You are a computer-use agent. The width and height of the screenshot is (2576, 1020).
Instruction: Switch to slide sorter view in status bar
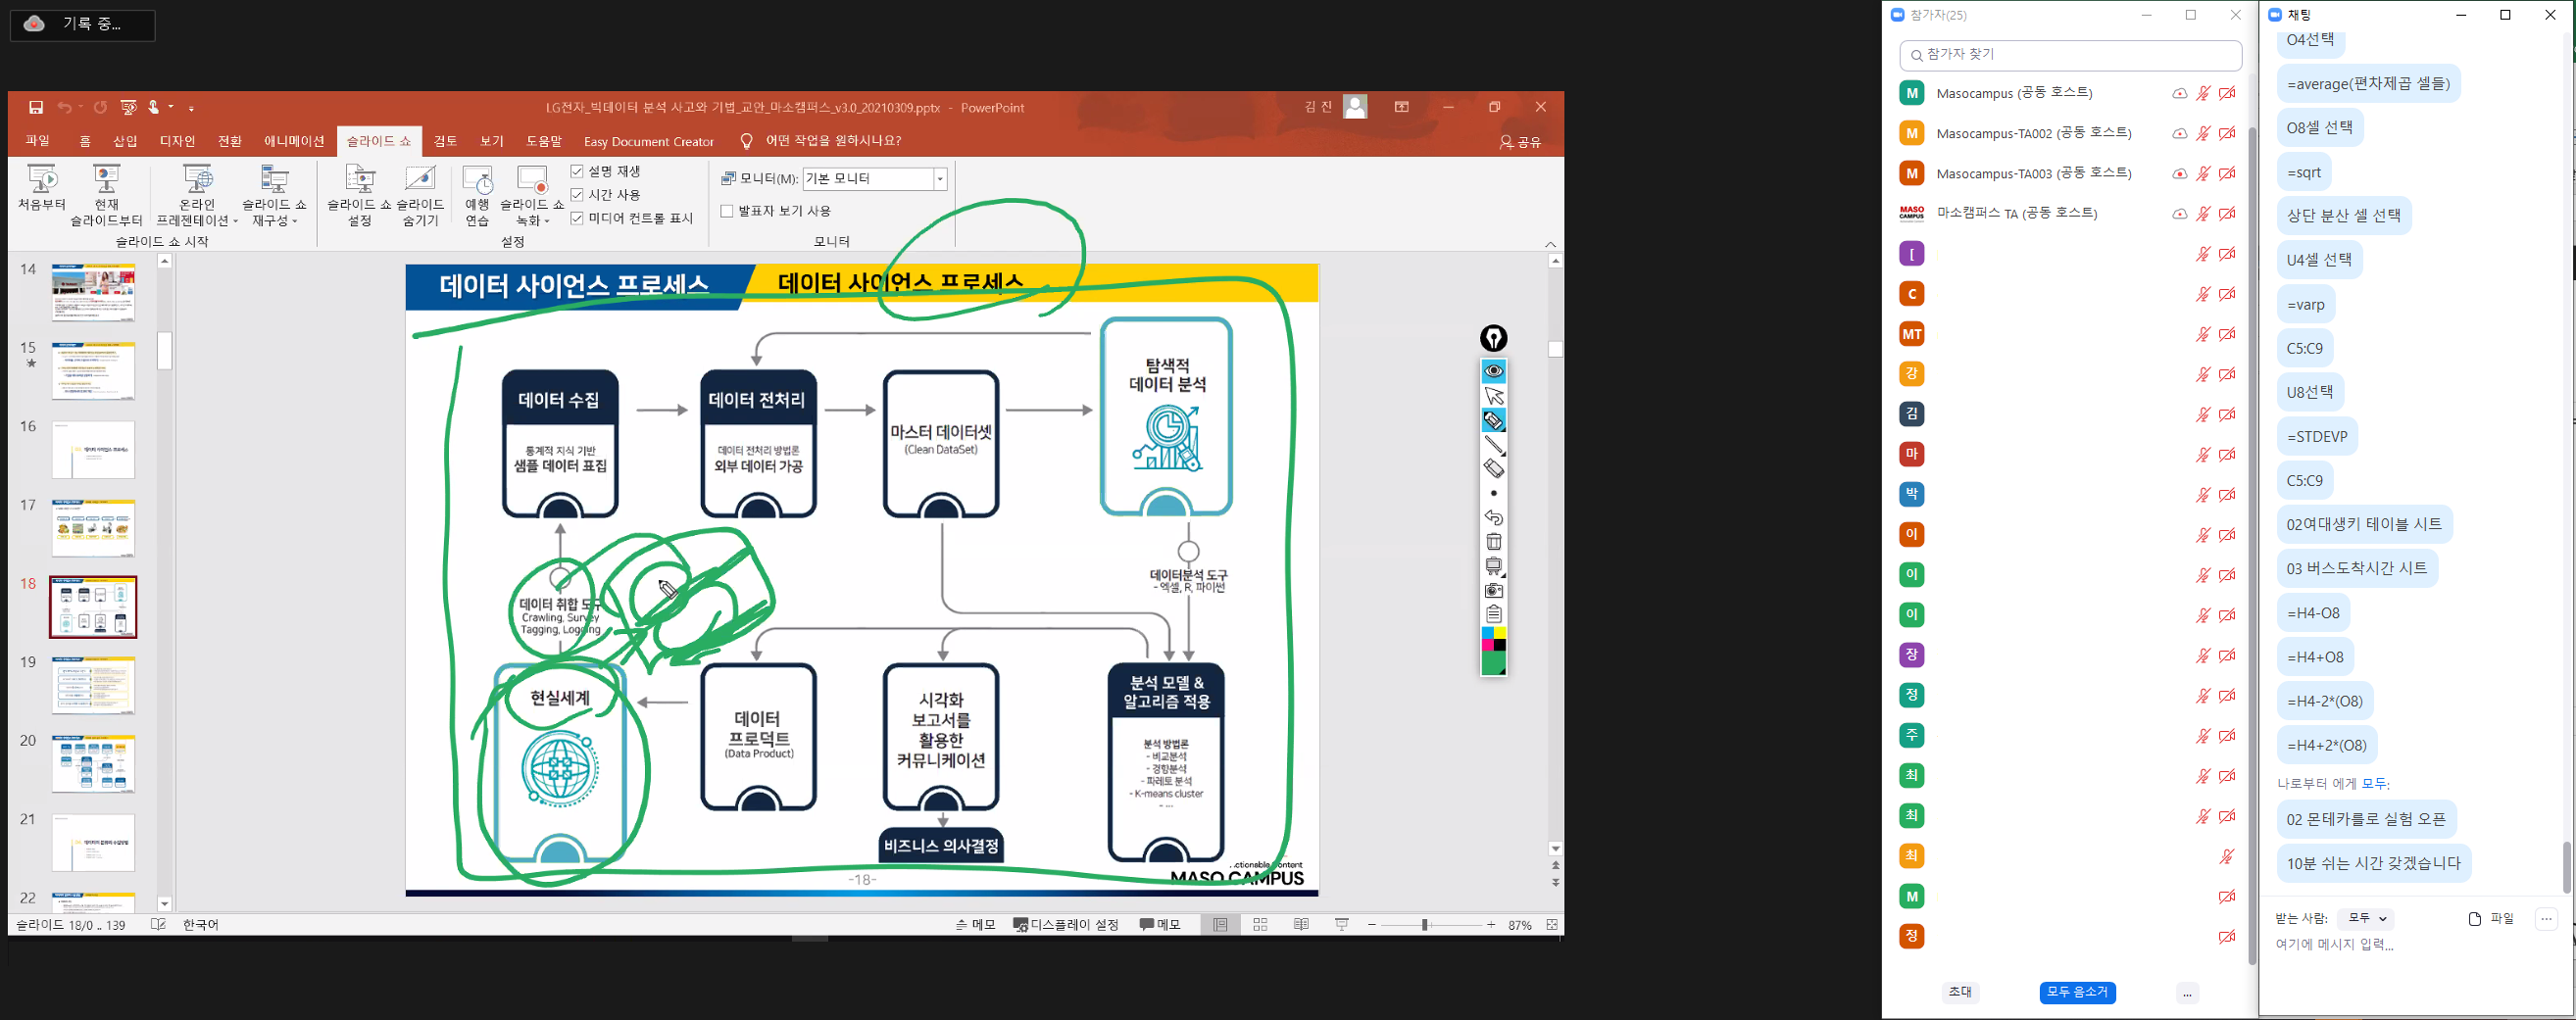(1260, 925)
